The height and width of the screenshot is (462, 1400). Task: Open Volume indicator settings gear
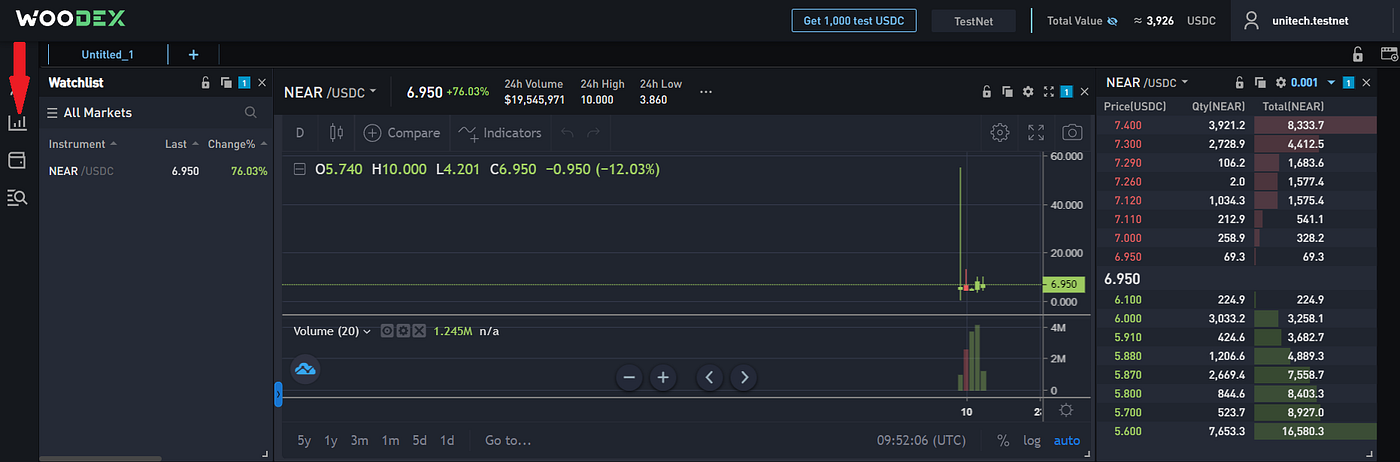click(403, 331)
